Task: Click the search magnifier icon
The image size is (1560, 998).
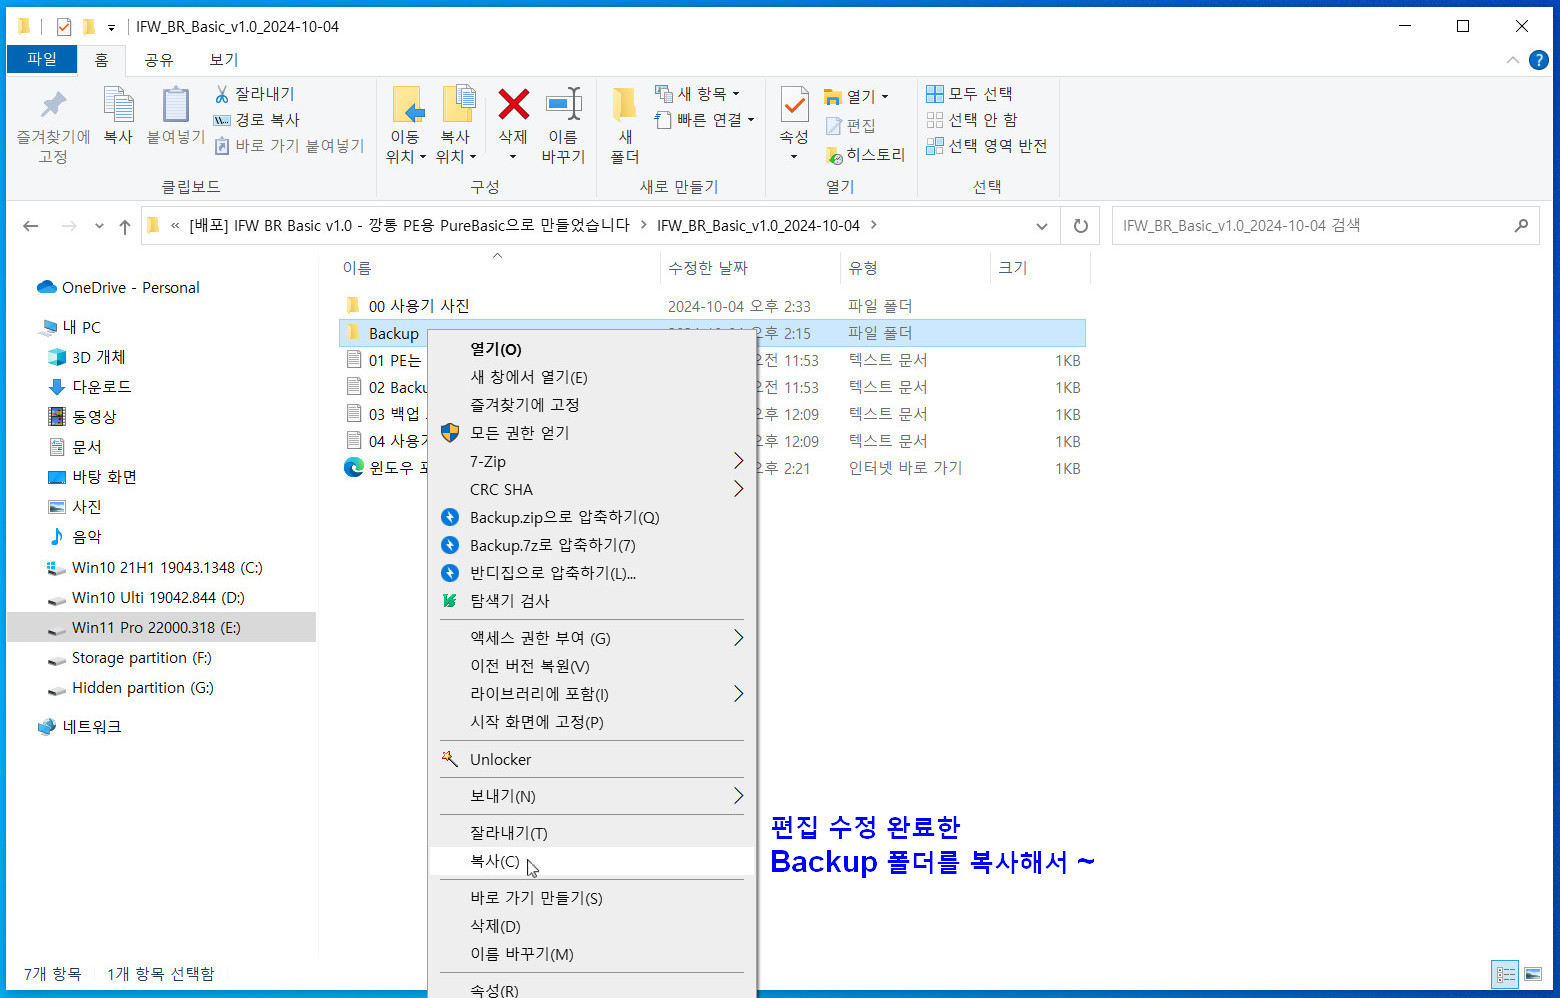Action: (1521, 226)
